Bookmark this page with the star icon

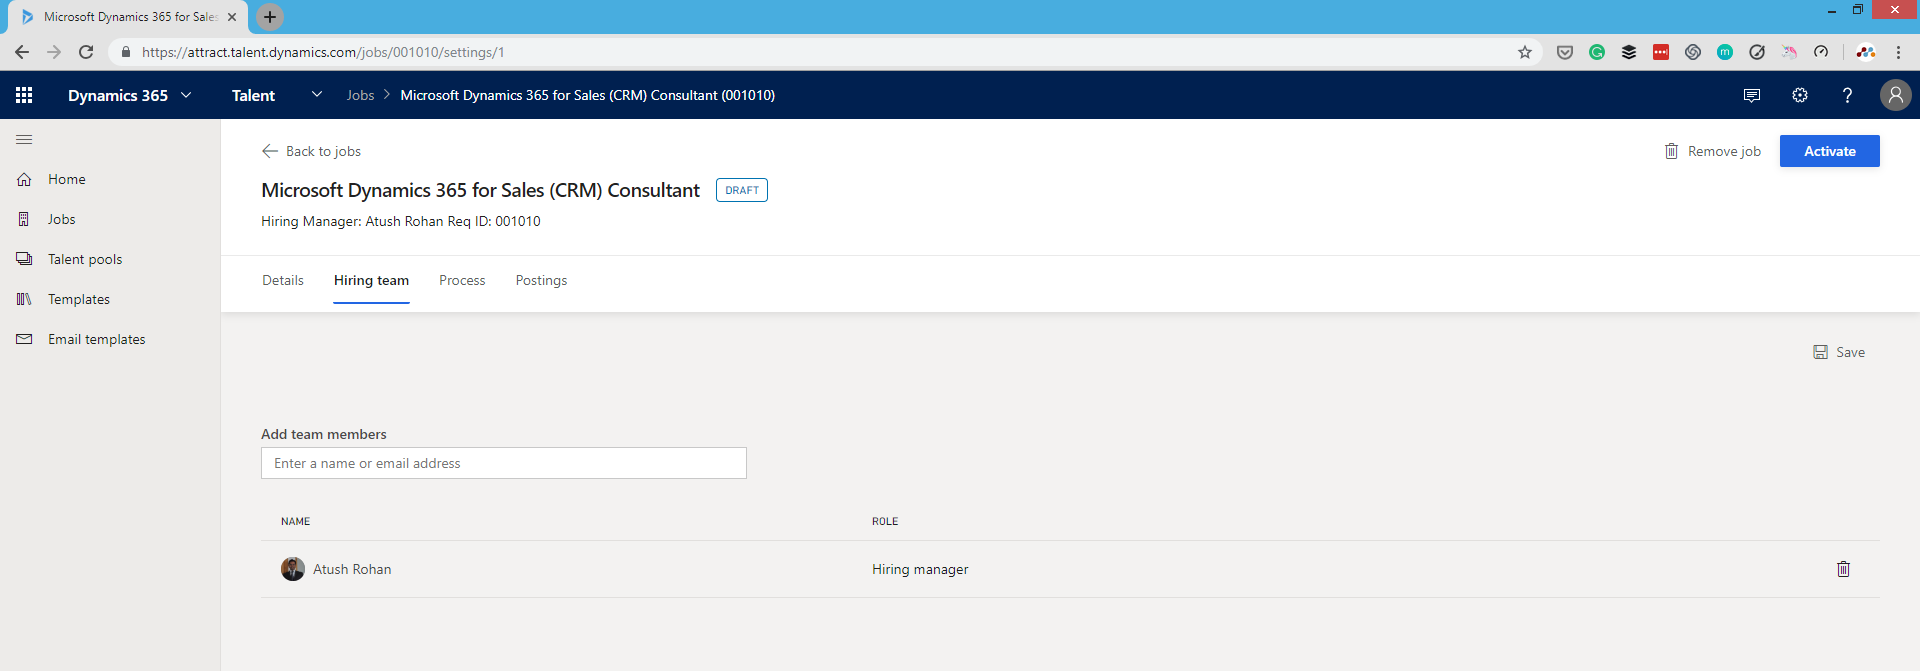tap(1525, 52)
